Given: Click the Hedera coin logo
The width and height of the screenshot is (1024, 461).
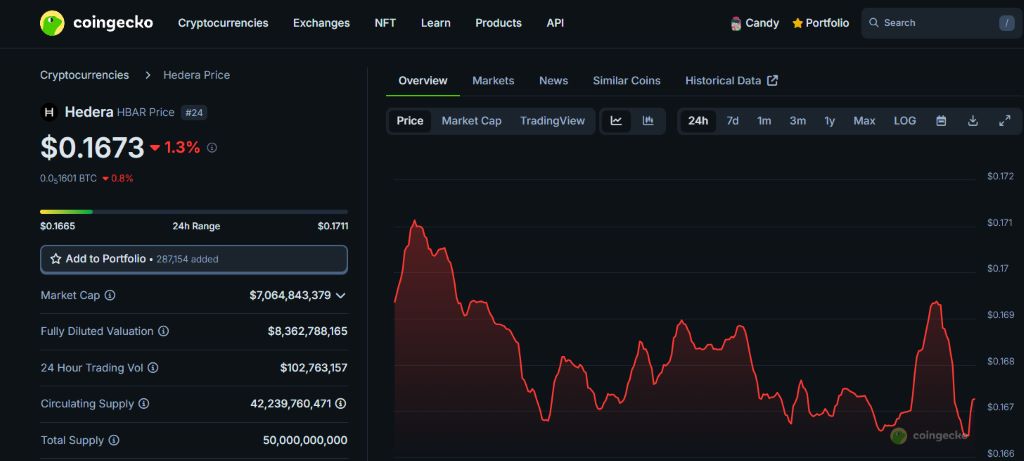Looking at the screenshot, I should tap(49, 112).
